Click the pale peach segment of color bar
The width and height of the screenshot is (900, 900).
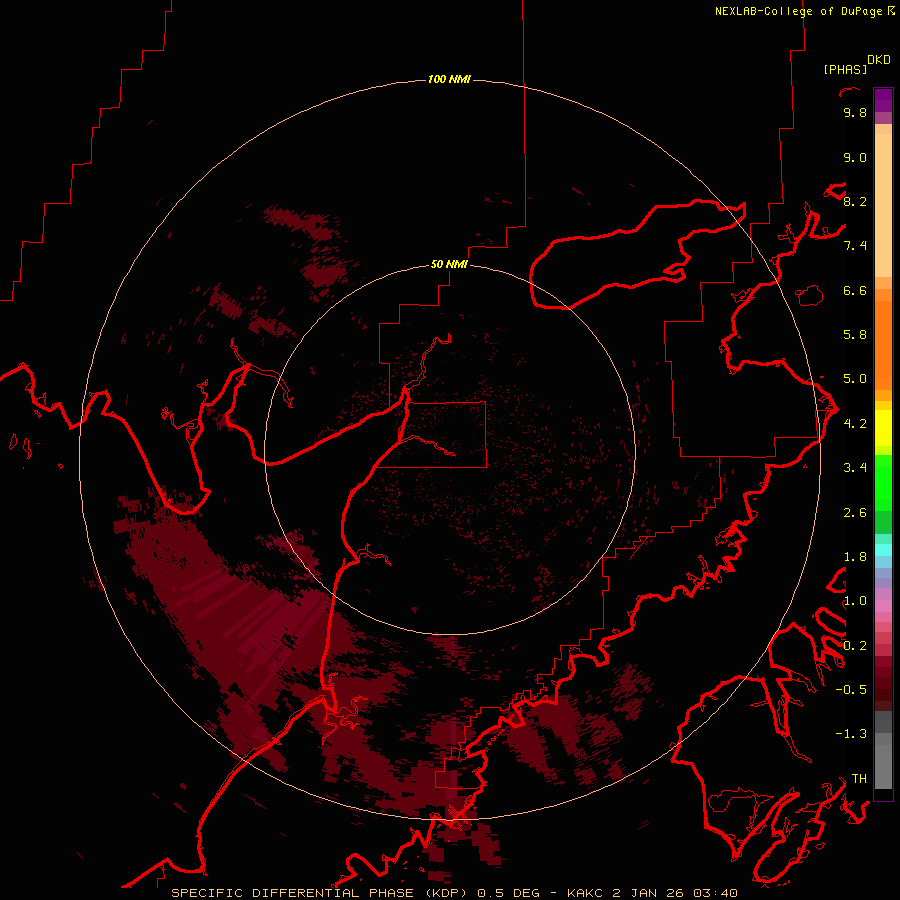(883, 207)
